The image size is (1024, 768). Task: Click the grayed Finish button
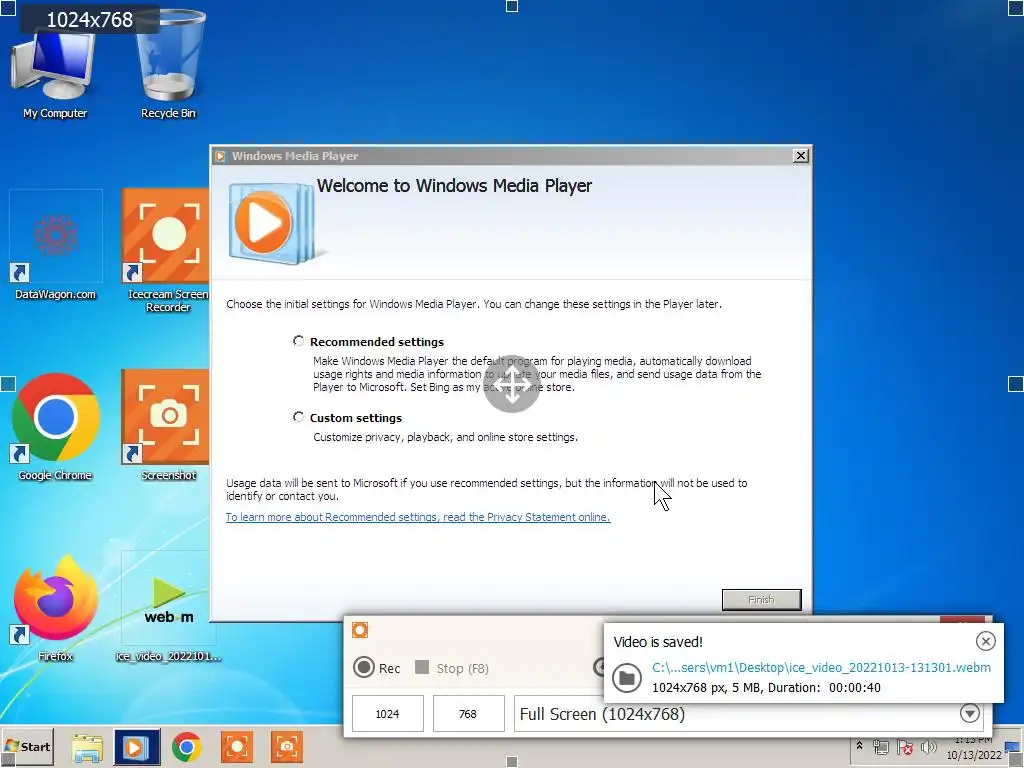click(761, 600)
